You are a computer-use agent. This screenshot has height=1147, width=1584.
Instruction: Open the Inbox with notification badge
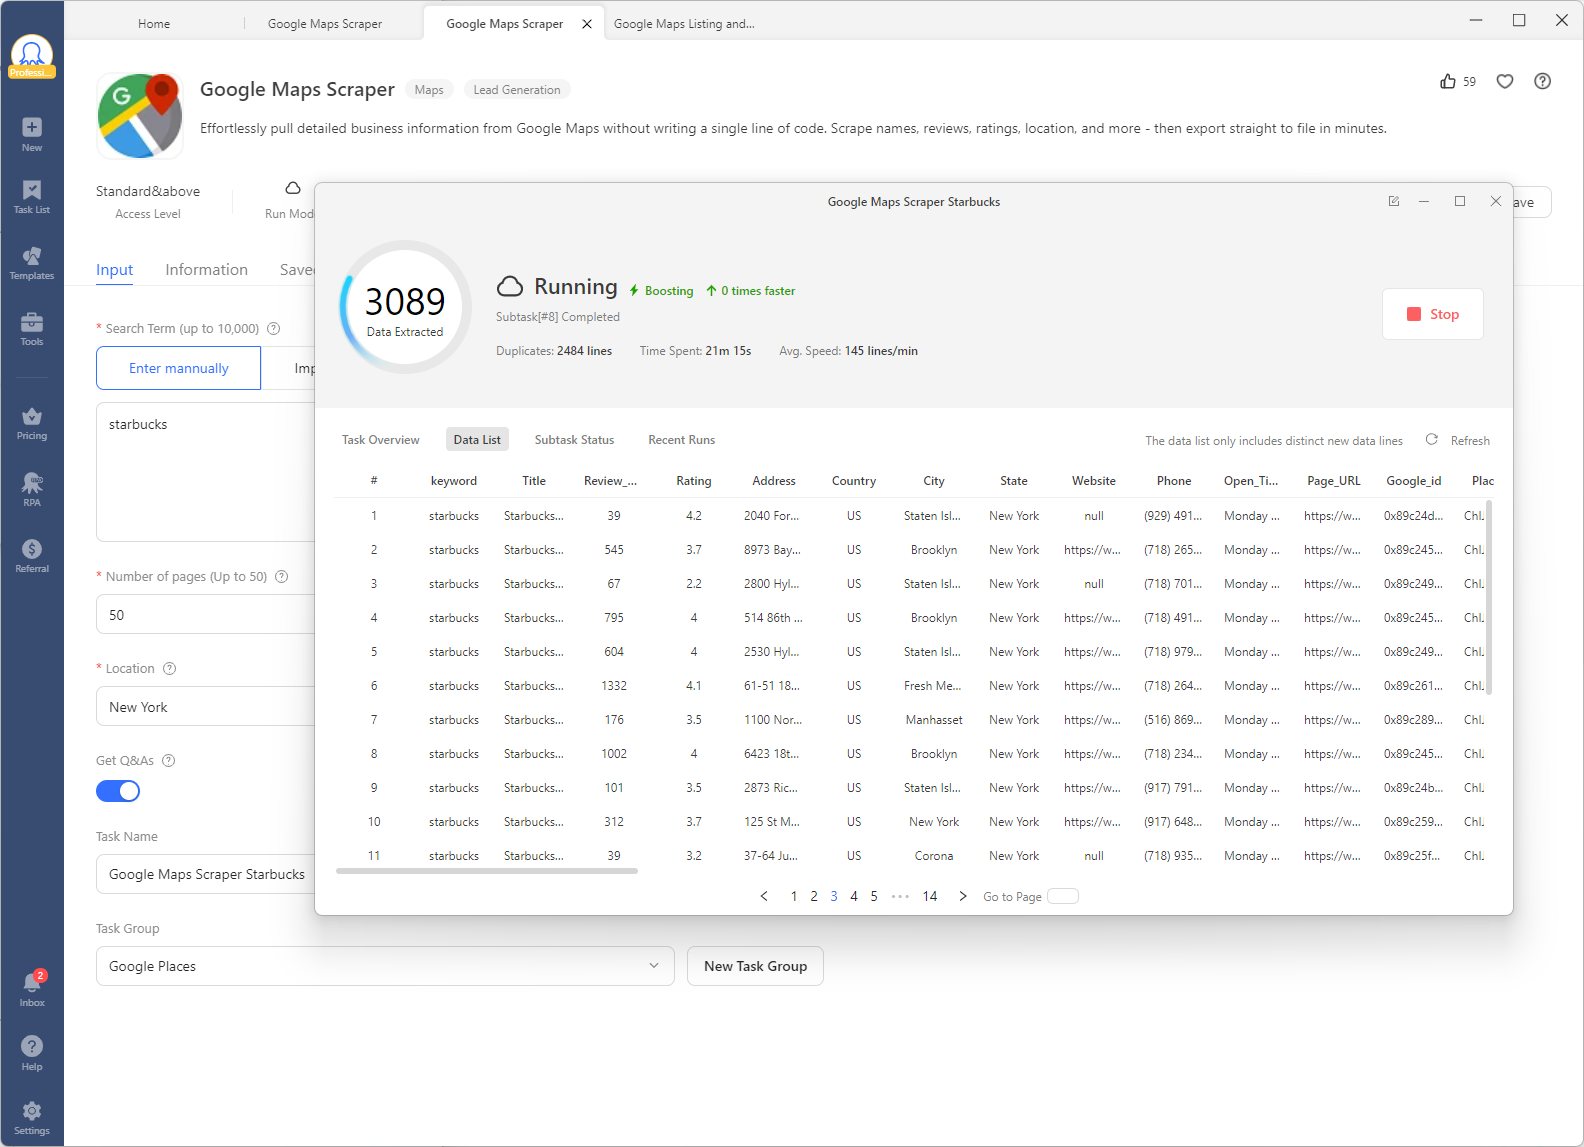[32, 989]
